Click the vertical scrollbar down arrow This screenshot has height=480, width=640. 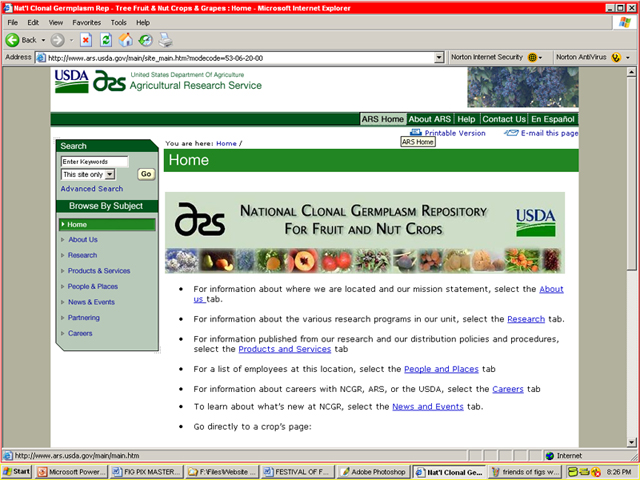pos(631,442)
